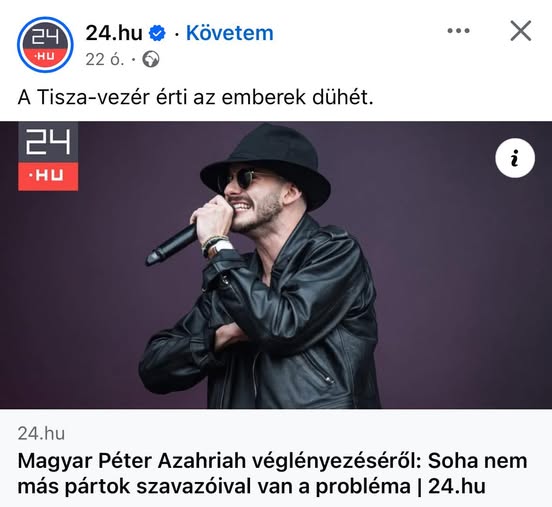The image size is (552, 507).
Task: Show link details via the round i icon
Action: pos(515,158)
